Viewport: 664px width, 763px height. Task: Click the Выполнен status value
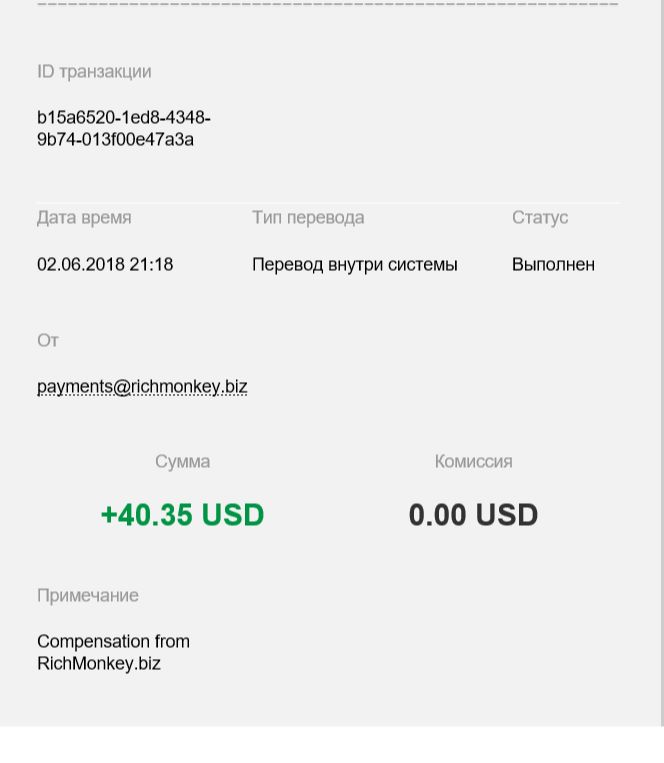click(553, 265)
